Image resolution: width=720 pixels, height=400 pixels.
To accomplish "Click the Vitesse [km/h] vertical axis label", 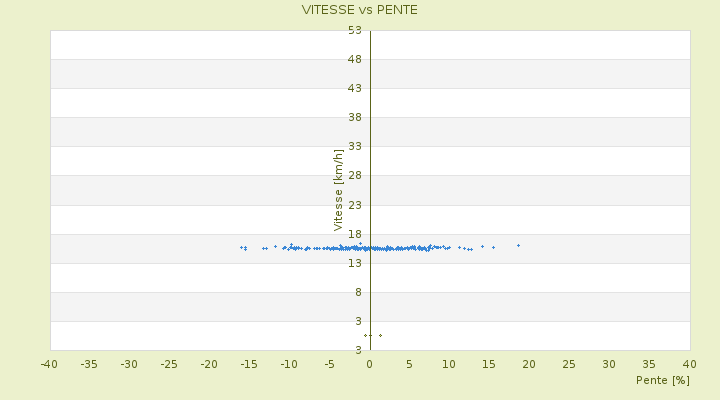I will pyautogui.click(x=339, y=189).
